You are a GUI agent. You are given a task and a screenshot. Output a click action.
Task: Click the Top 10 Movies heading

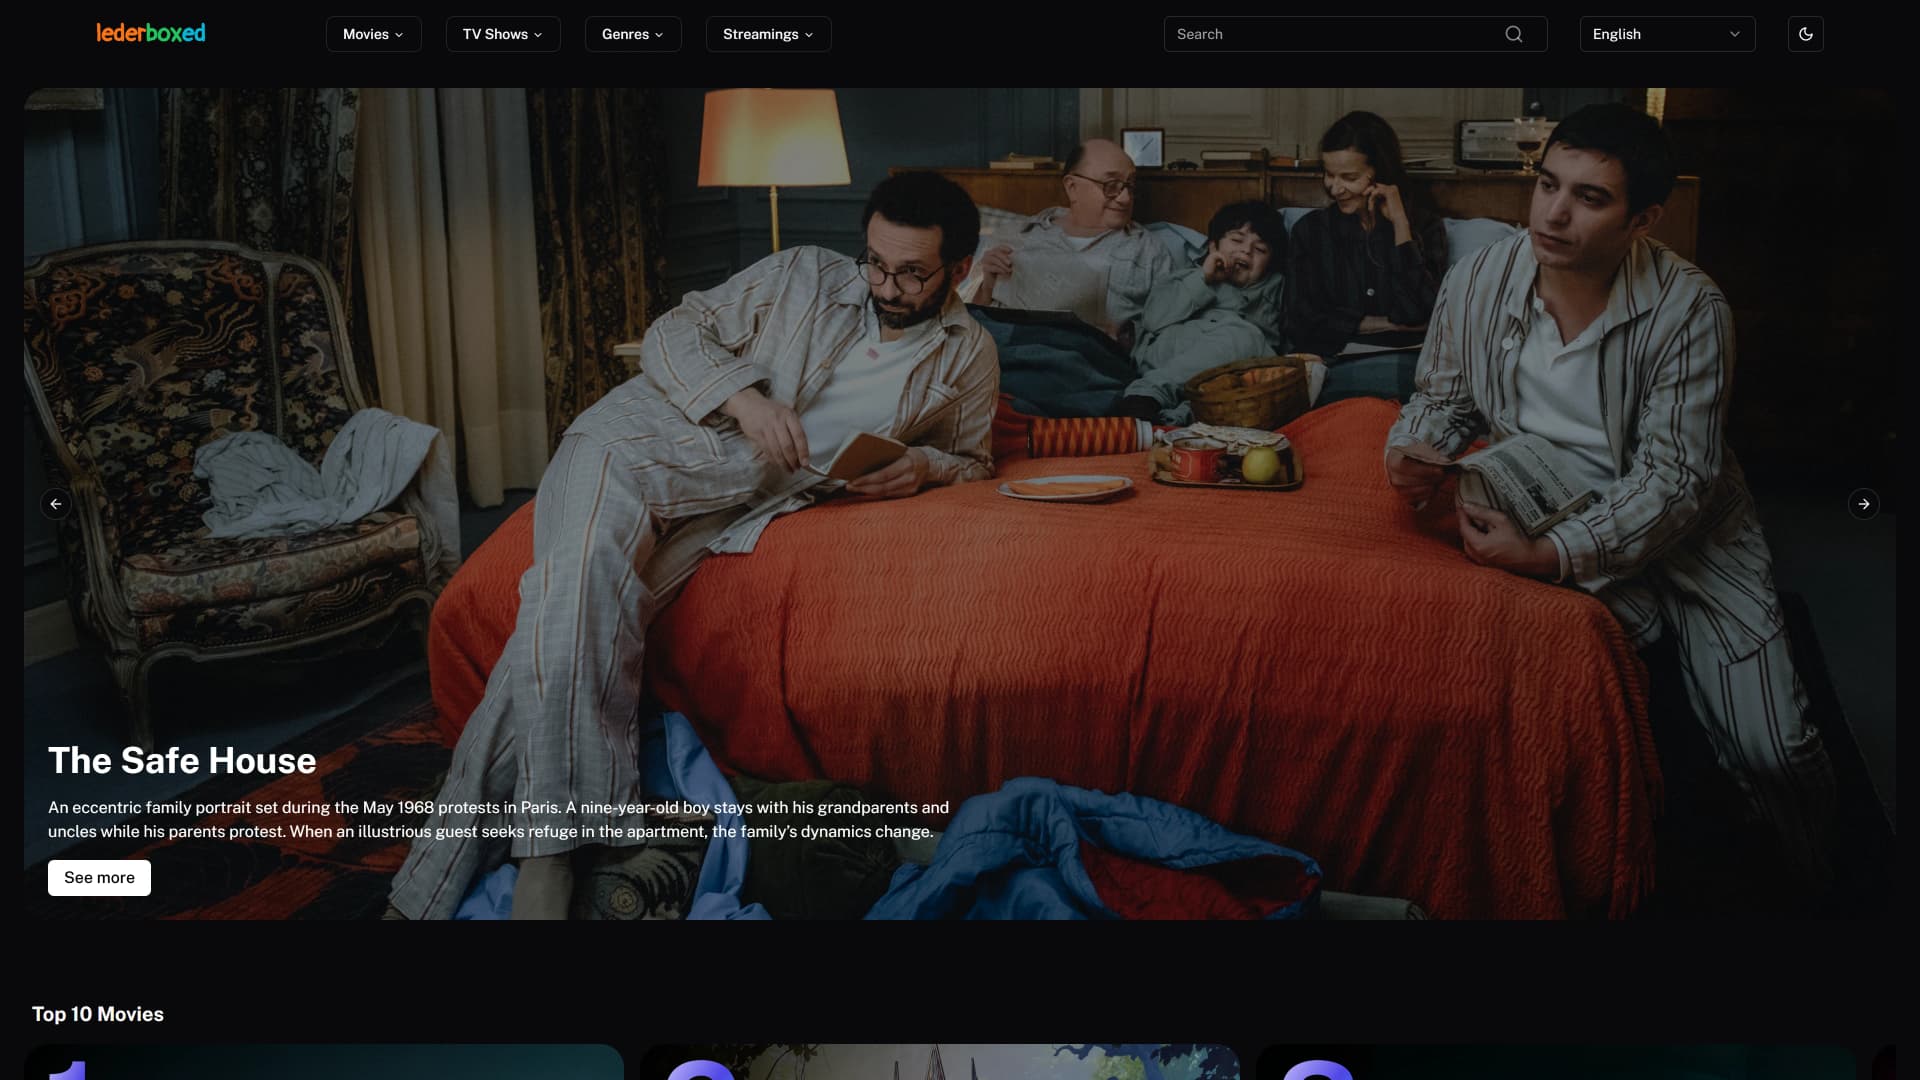pos(98,1014)
